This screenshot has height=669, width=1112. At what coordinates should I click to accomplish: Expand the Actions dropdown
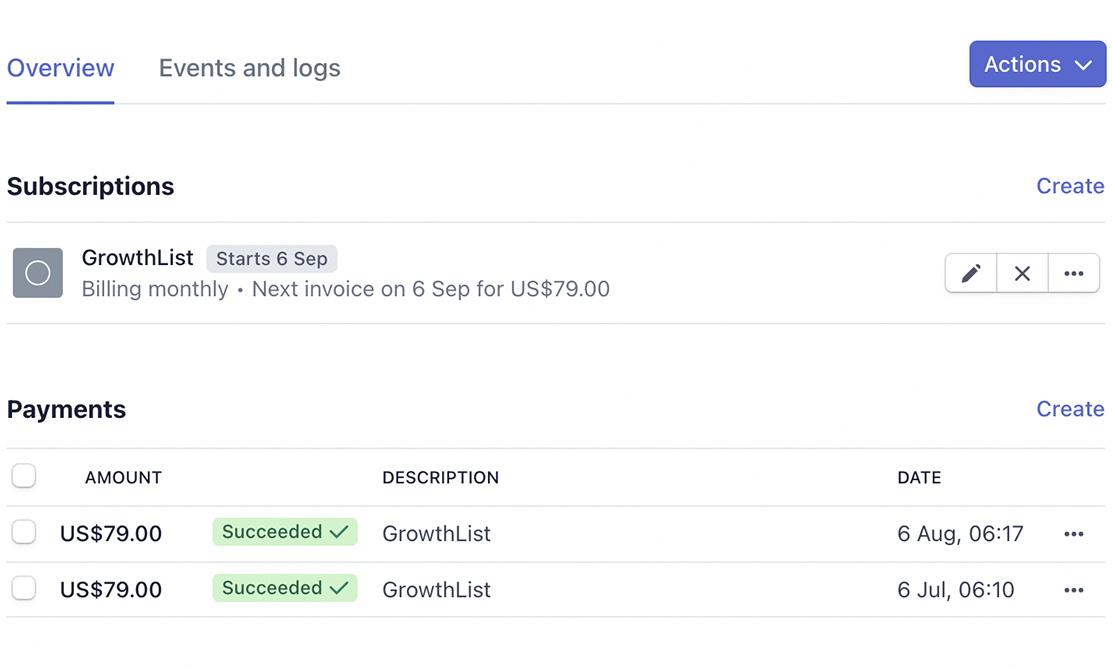pyautogui.click(x=1038, y=64)
